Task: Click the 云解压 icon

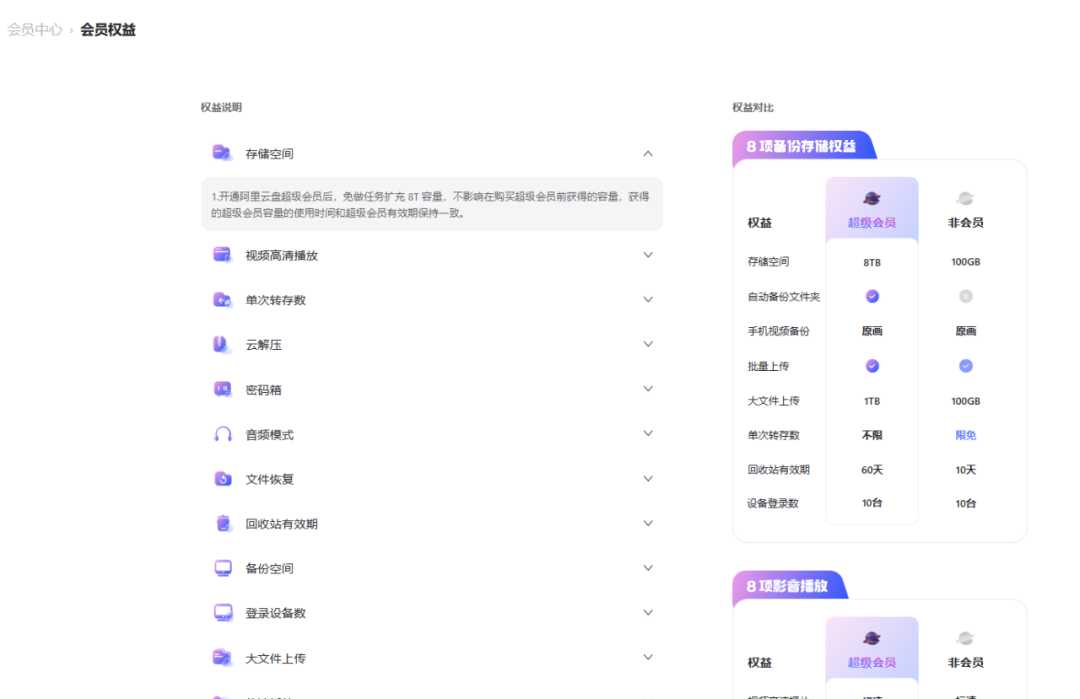Action: pyautogui.click(x=220, y=344)
